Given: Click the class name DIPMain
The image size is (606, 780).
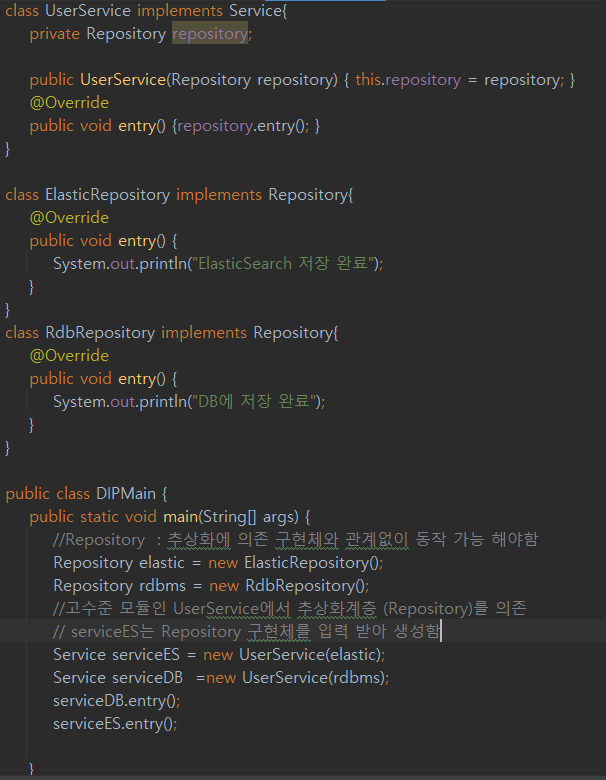Looking at the screenshot, I should 126,493.
